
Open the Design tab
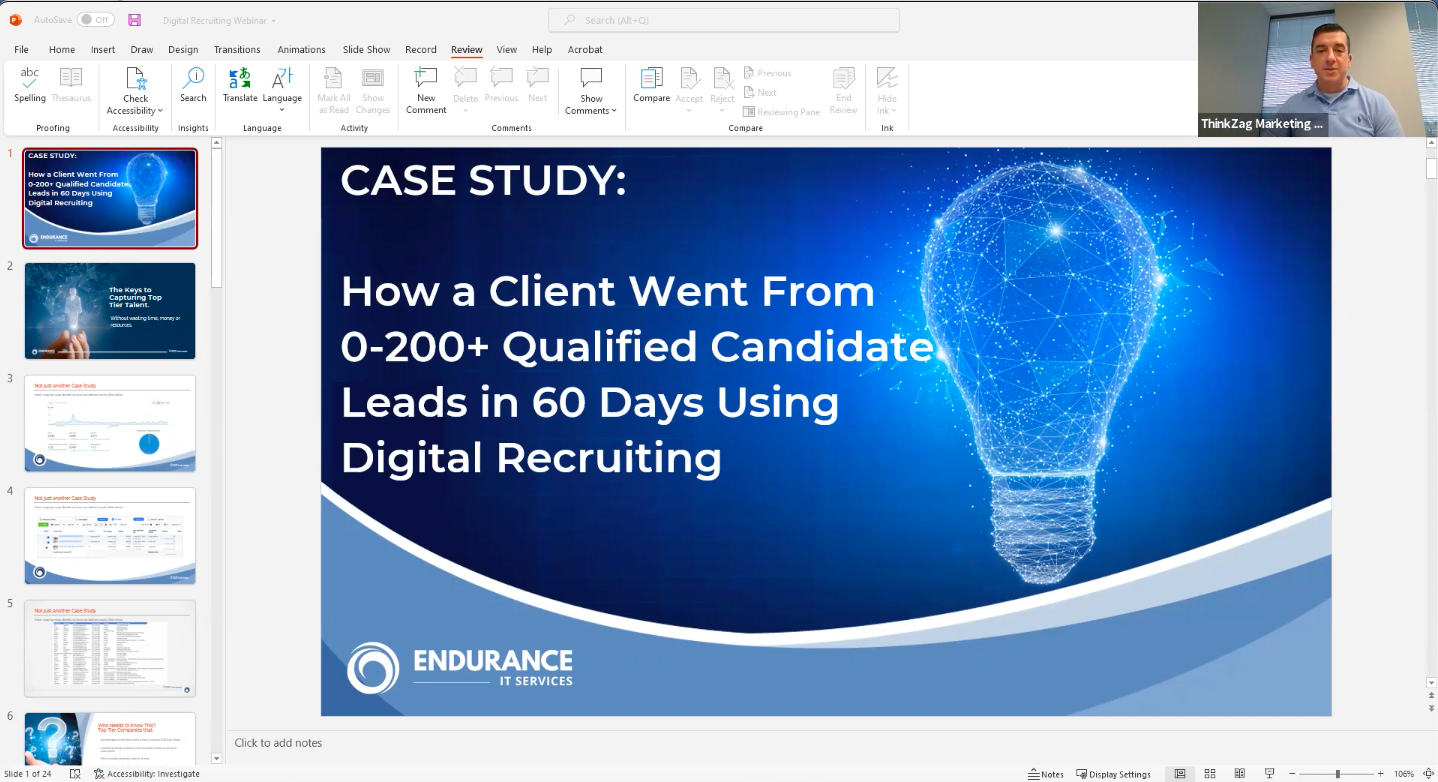183,49
